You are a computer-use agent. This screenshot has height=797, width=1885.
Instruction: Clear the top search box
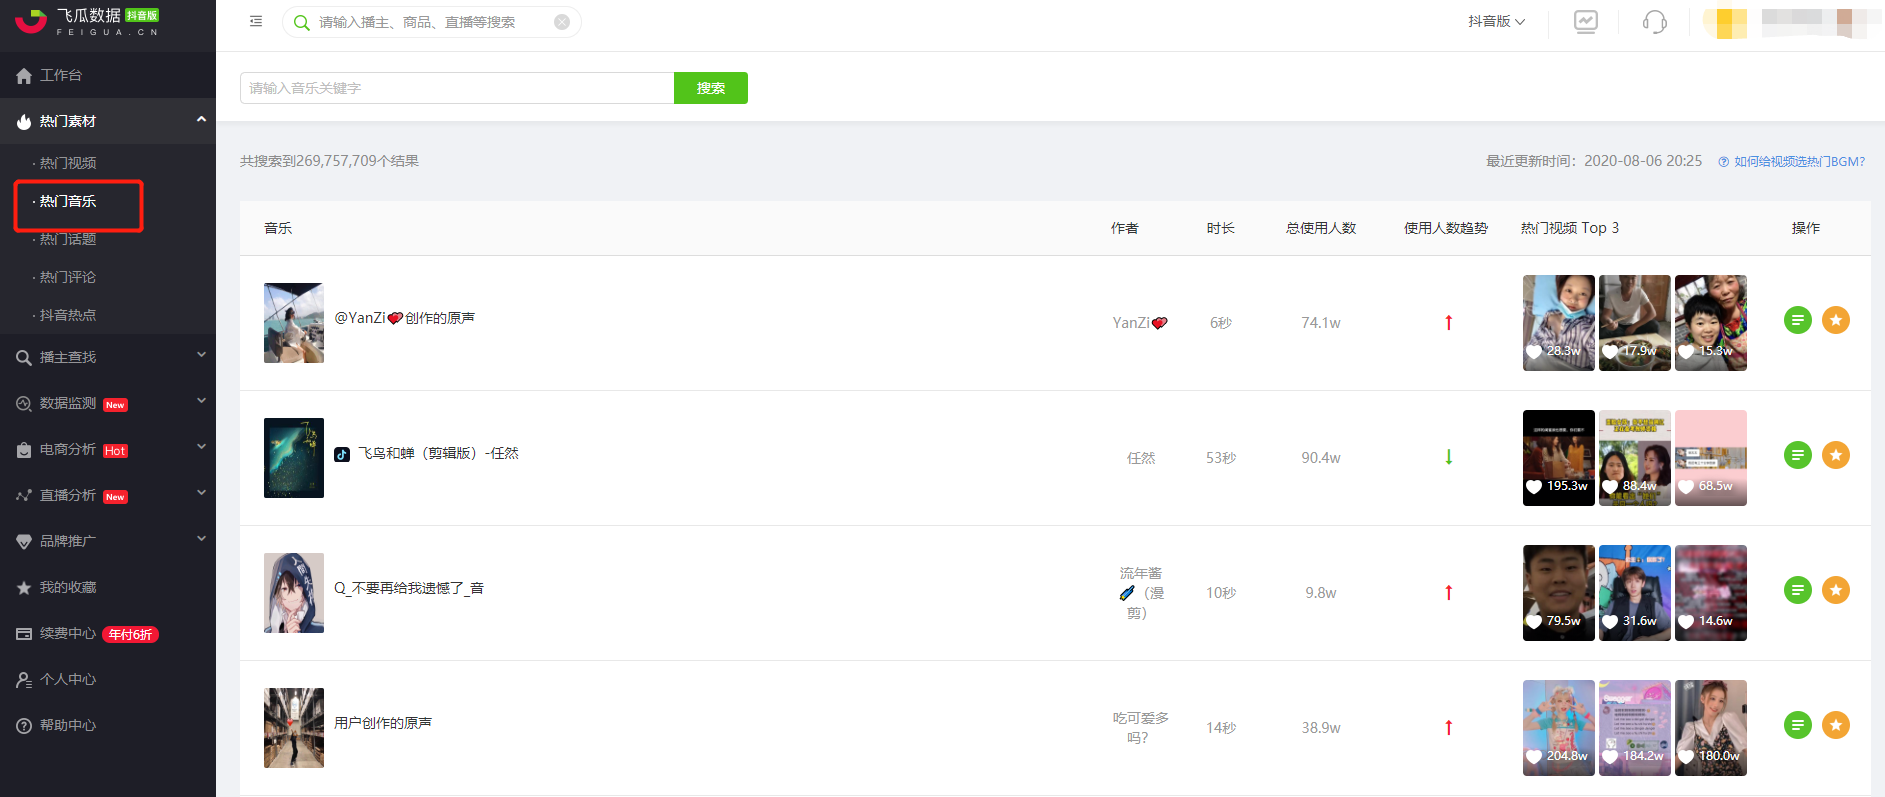[562, 22]
